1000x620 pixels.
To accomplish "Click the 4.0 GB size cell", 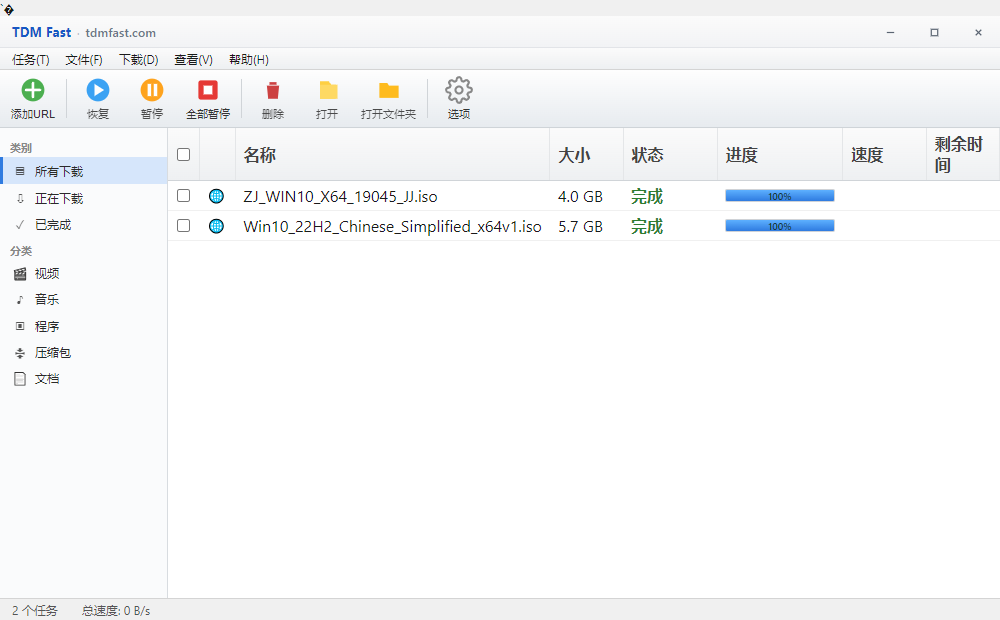I will click(580, 196).
